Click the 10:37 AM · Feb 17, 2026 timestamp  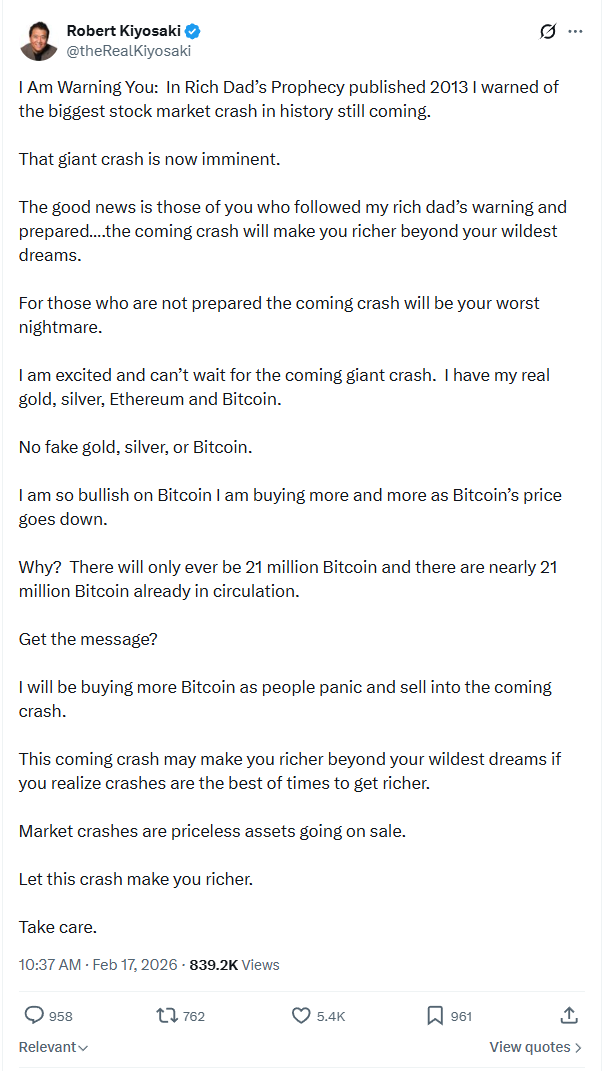(98, 965)
